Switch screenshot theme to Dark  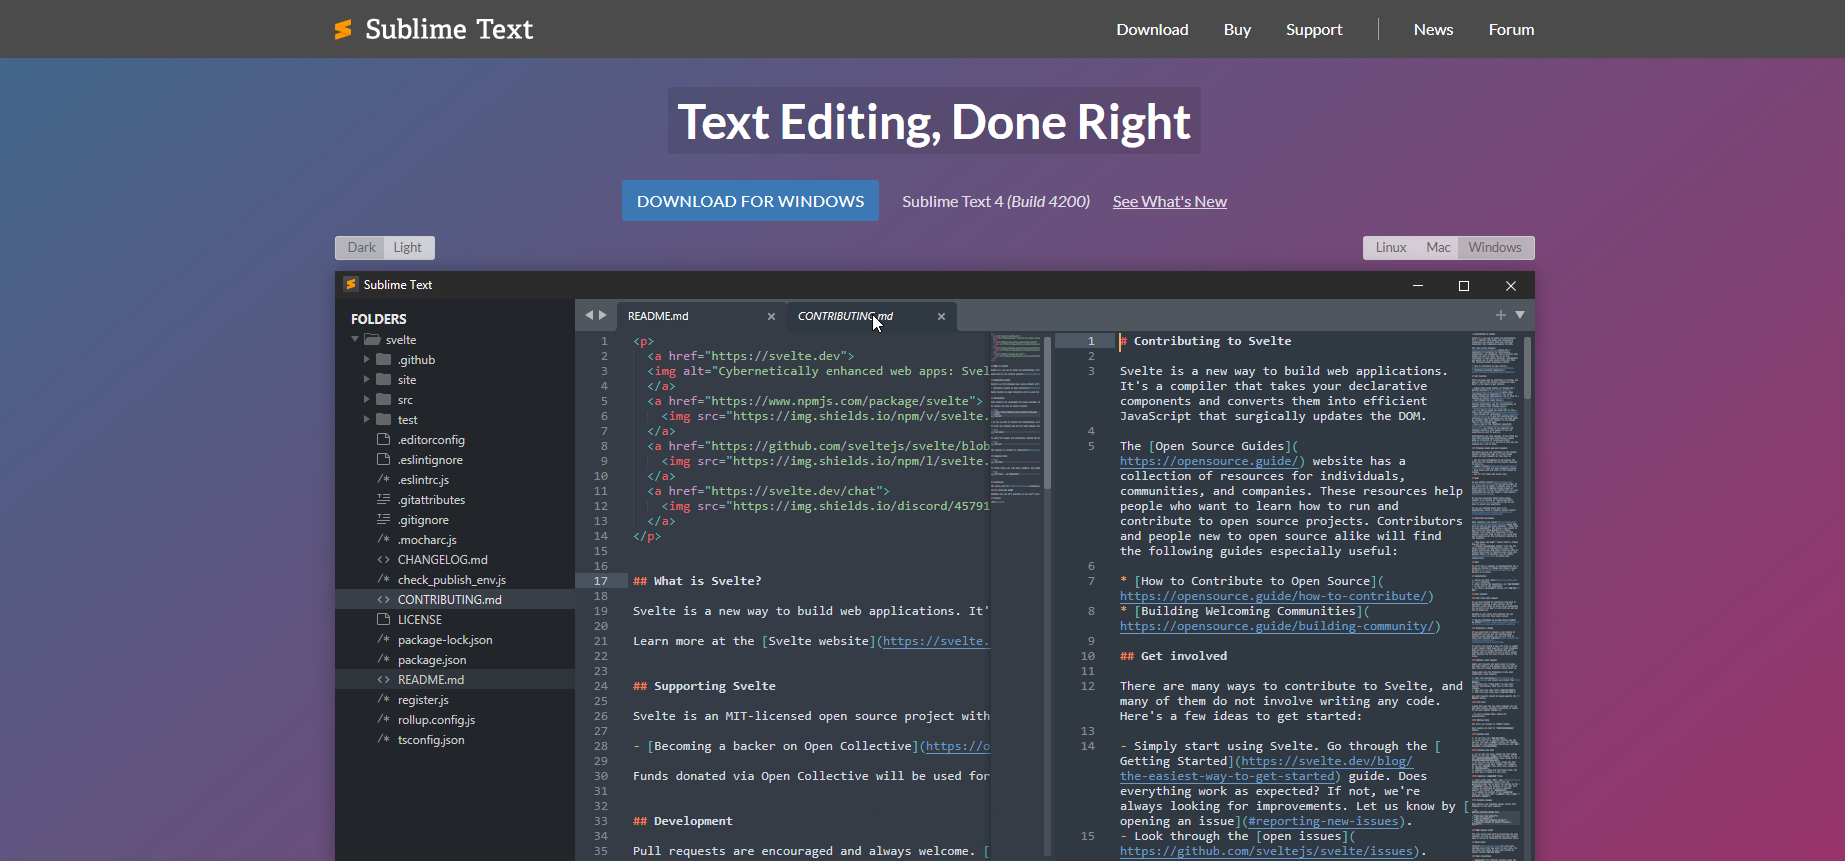(x=361, y=247)
